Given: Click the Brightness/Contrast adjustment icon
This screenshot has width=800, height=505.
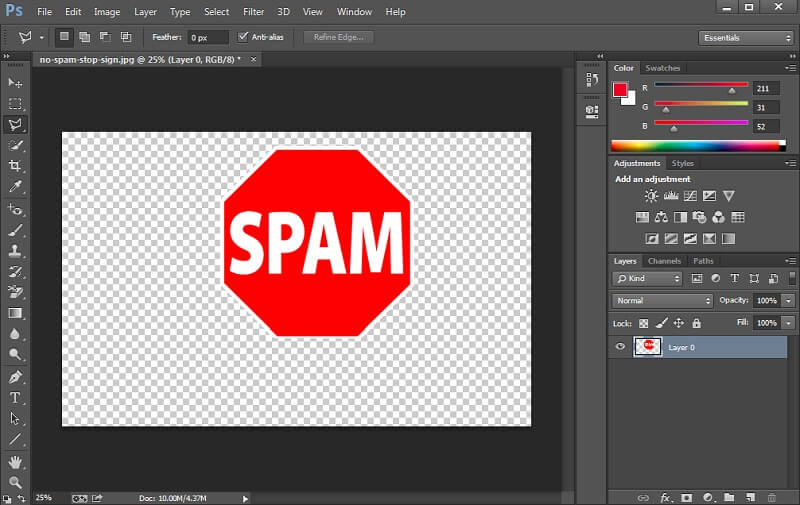Looking at the screenshot, I should coord(652,196).
